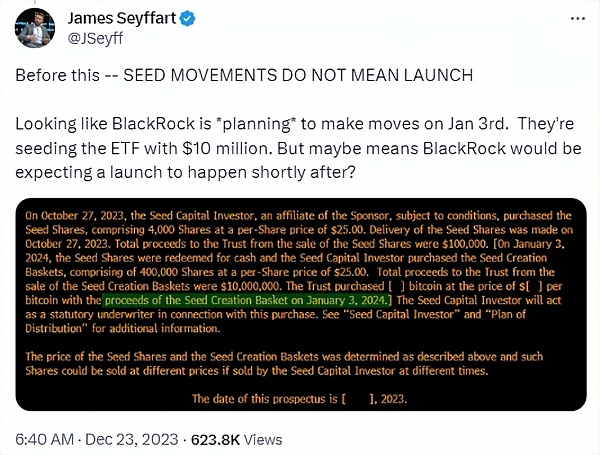
Task: Click the "Views" label
Action: tap(263, 440)
